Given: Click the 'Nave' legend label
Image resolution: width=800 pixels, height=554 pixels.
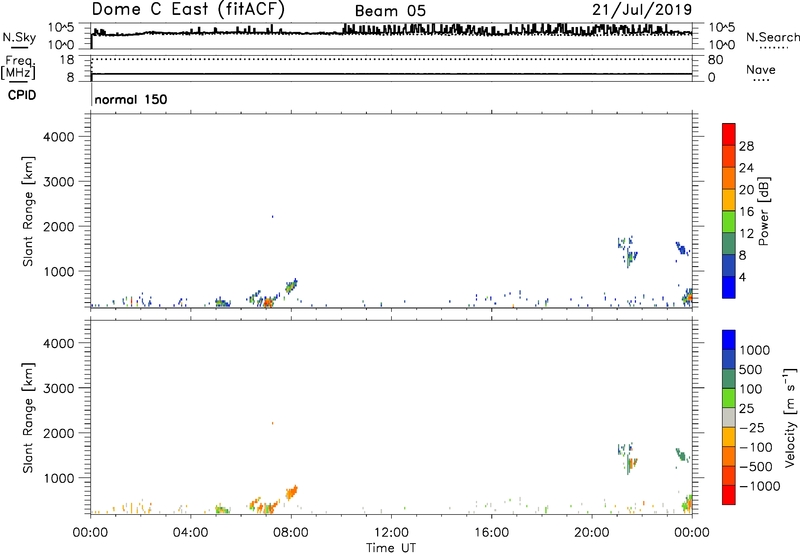Looking at the screenshot, I should click(760, 70).
